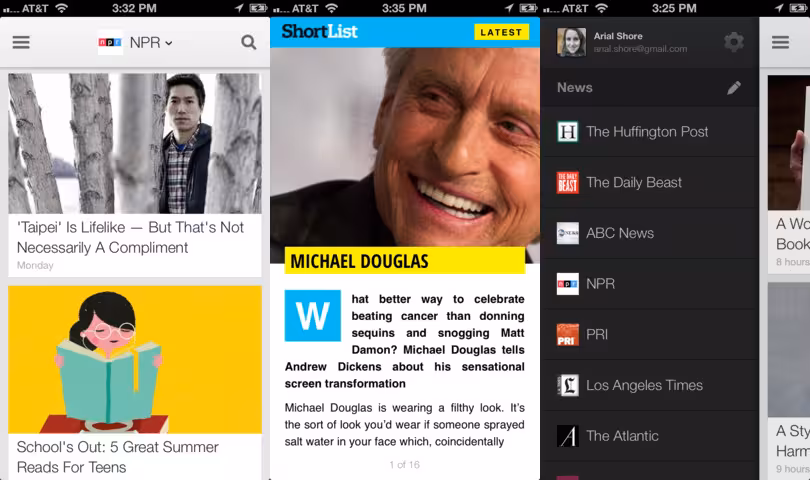Open the summer reads illustration card
The width and height of the screenshot is (810, 480).
tap(135, 360)
